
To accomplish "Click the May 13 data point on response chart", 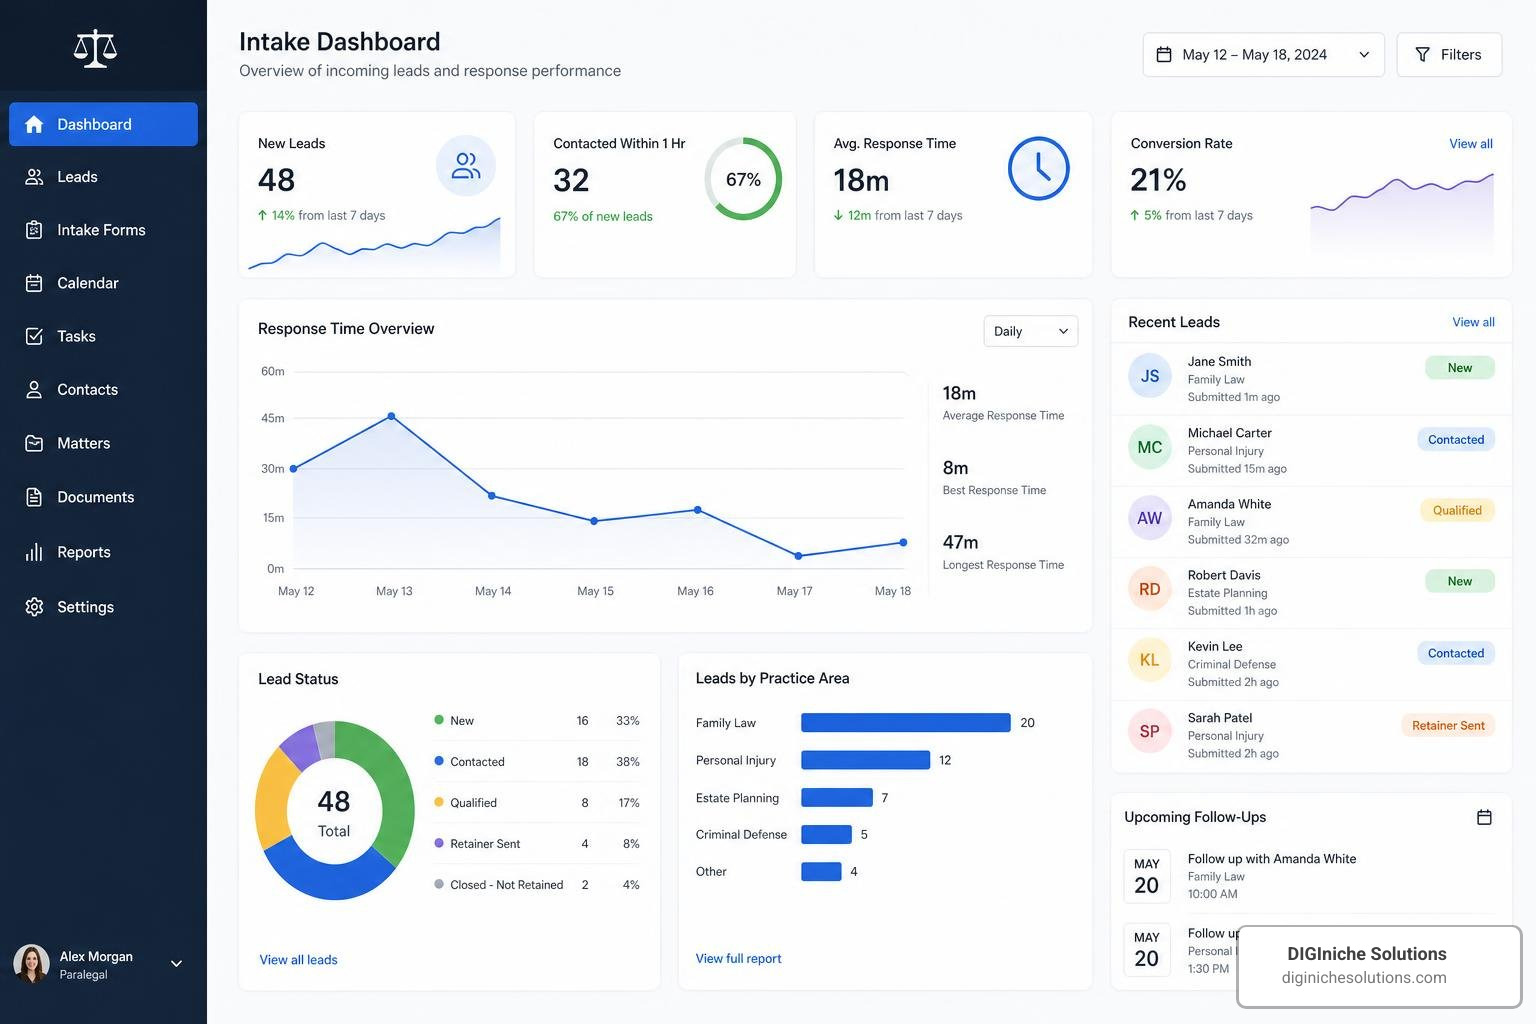I will click(391, 416).
